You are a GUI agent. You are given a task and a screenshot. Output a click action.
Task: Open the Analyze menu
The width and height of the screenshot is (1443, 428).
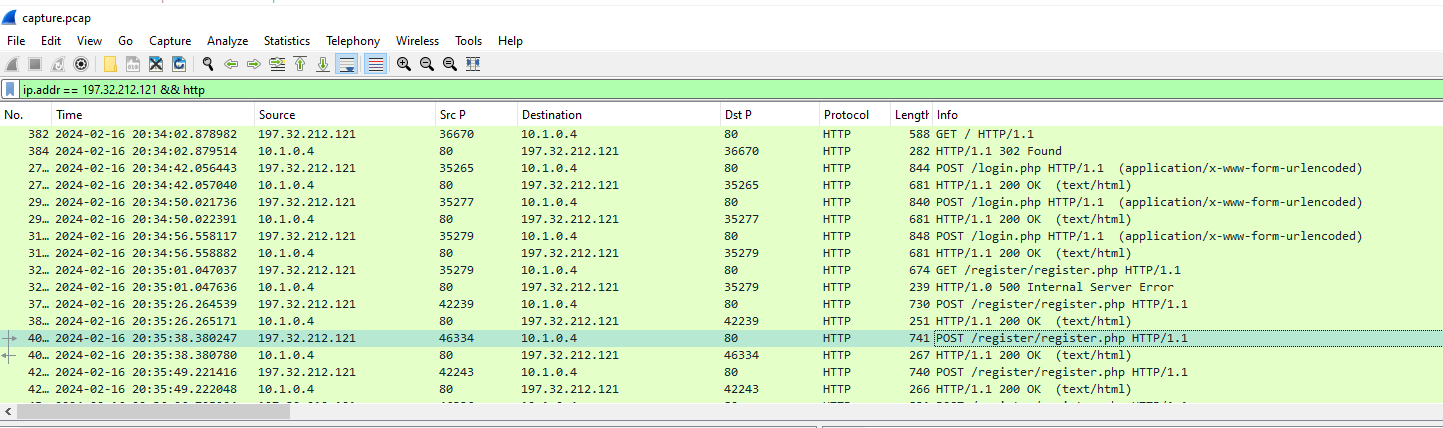227,41
